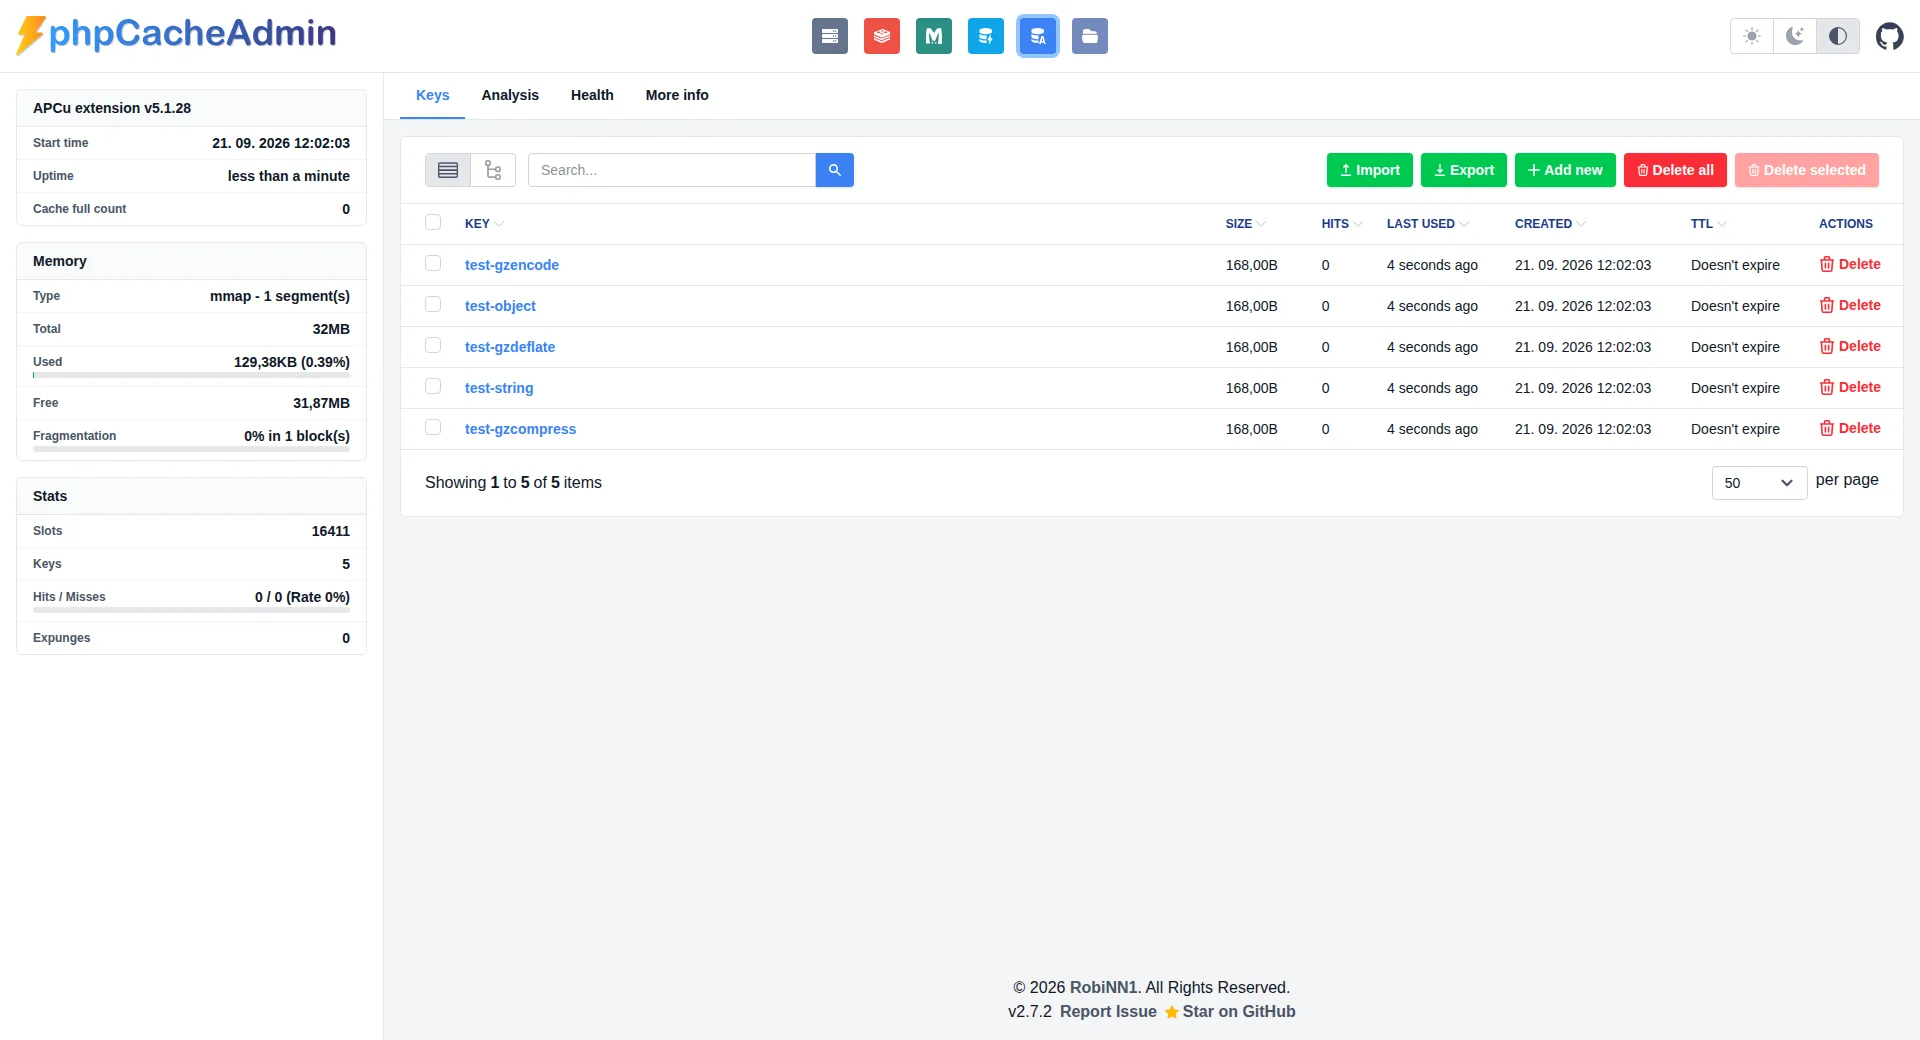Viewport: 1920px width, 1040px height.
Task: Select the APCu dashboard icon
Action: tap(1037, 36)
